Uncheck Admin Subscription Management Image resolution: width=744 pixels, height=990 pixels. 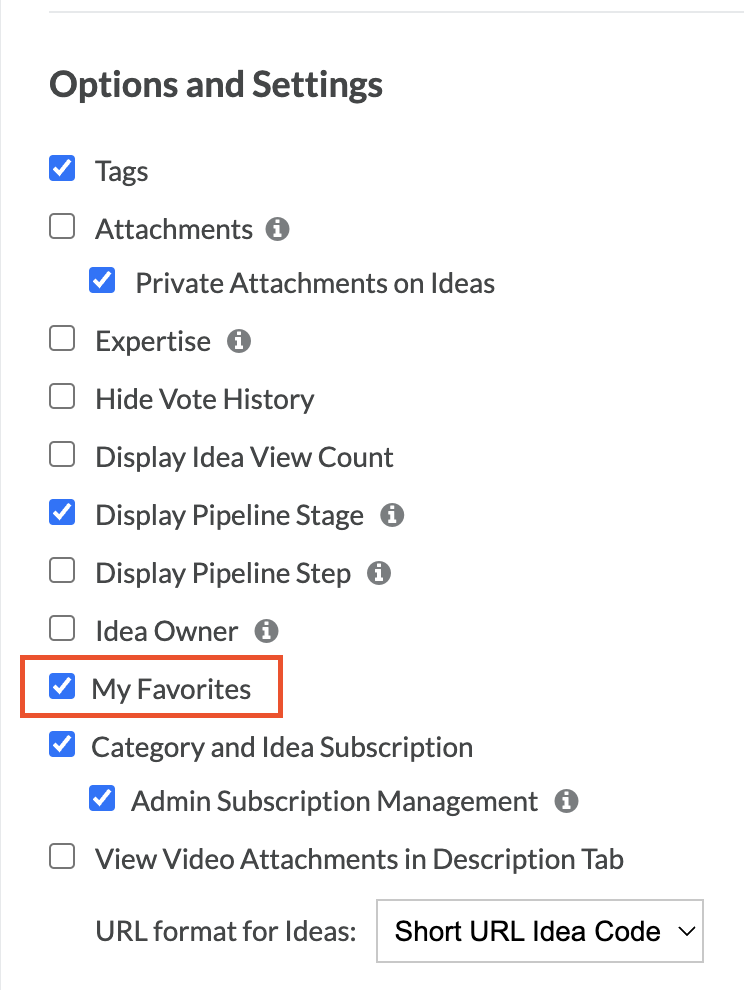coord(102,798)
